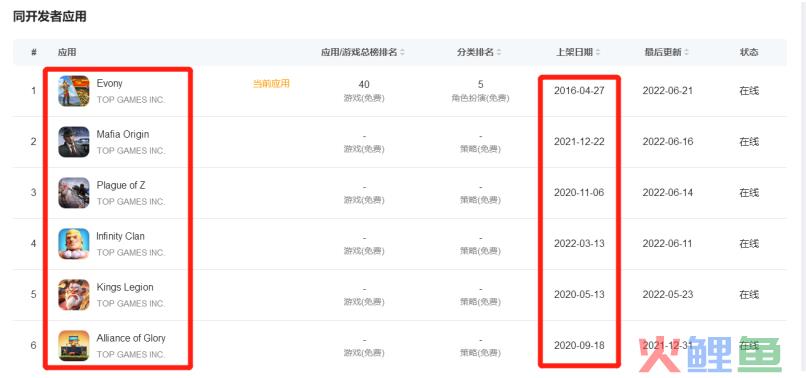The height and width of the screenshot is (378, 806).
Task: Open the Mafia Origin app icon
Action: 74,141
